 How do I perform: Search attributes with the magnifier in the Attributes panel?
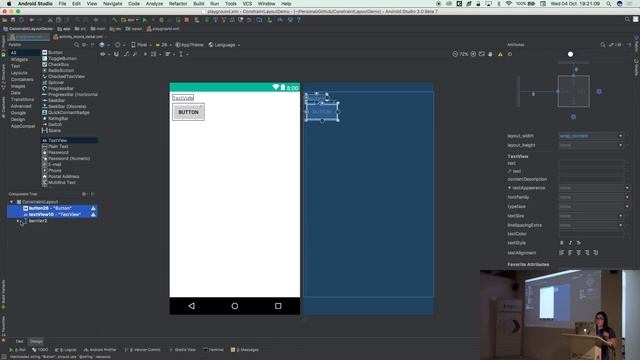pyautogui.click(x=603, y=45)
